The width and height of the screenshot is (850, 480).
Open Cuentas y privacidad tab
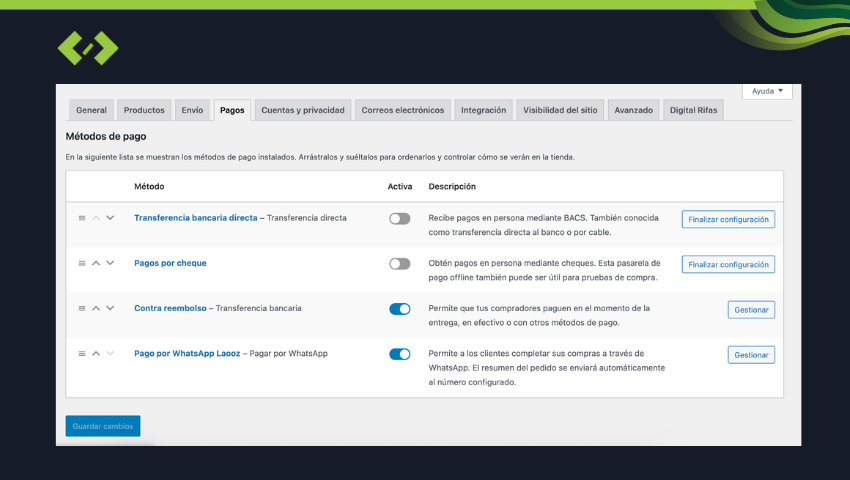[x=302, y=110]
